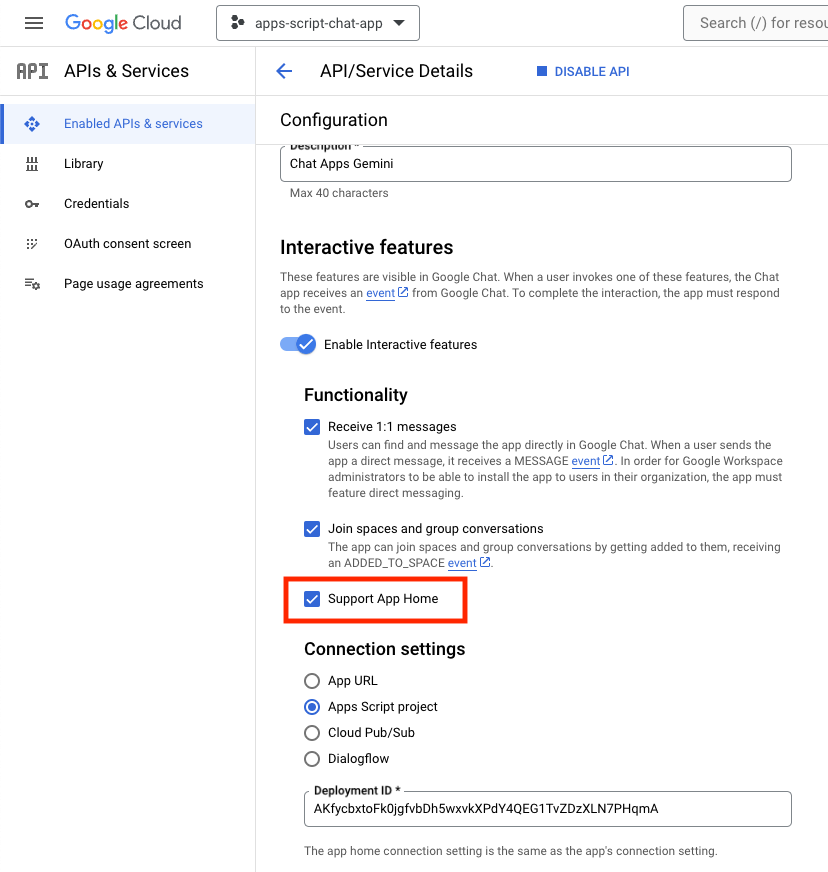Click the DISABLE API button
828x872 pixels.
click(x=584, y=71)
